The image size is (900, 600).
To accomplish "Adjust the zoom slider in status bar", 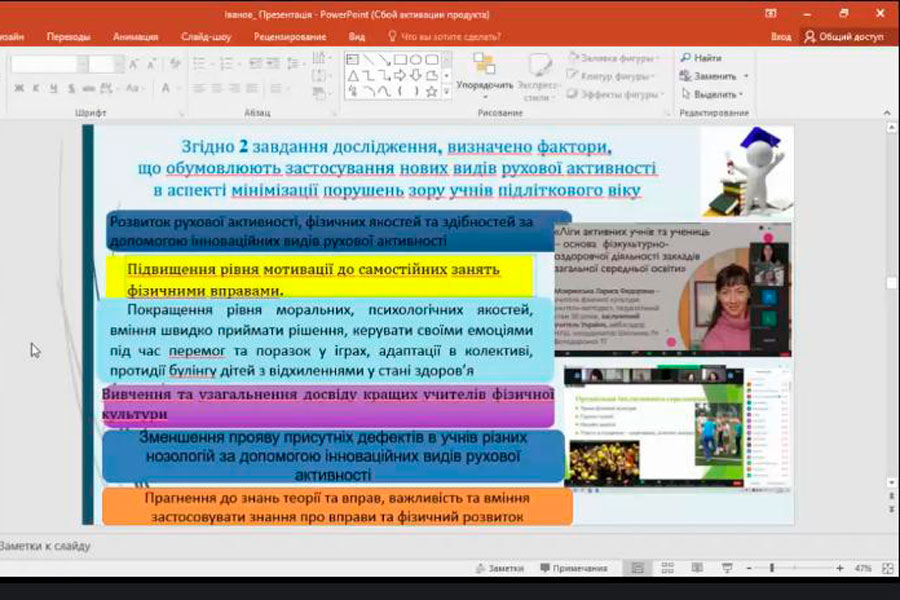I will (771, 568).
